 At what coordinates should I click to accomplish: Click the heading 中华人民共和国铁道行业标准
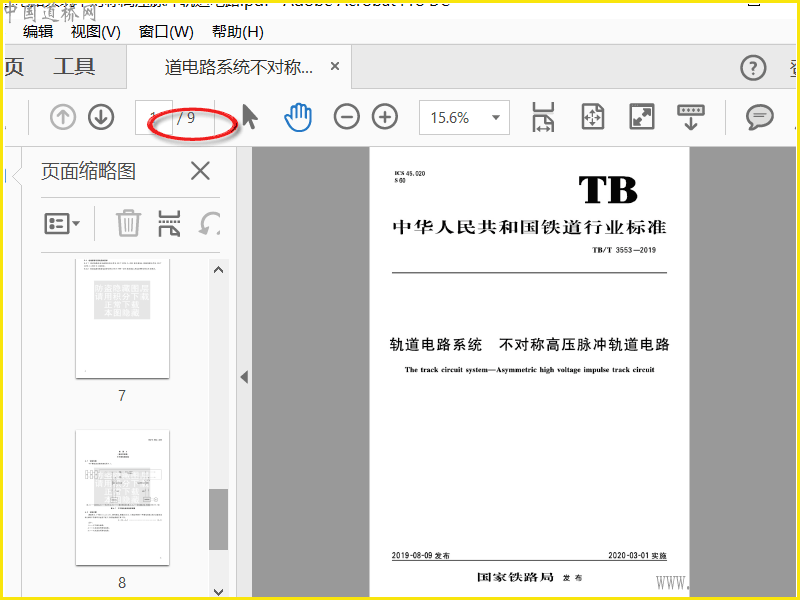[529, 227]
